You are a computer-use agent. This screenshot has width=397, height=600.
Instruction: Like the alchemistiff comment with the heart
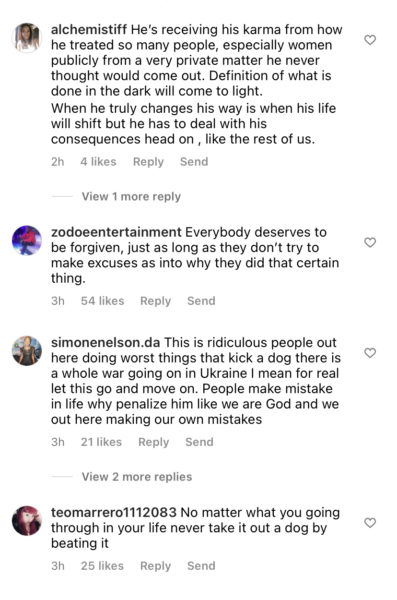[x=370, y=40]
